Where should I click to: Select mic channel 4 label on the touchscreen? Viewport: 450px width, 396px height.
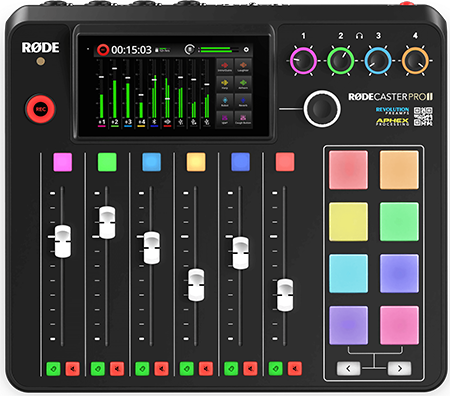point(141,122)
